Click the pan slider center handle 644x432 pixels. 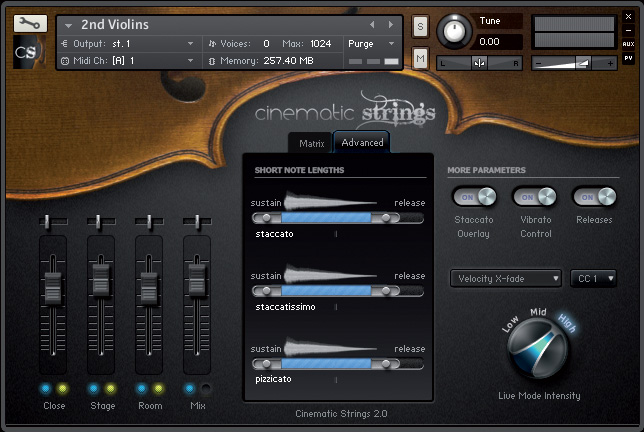click(x=479, y=63)
